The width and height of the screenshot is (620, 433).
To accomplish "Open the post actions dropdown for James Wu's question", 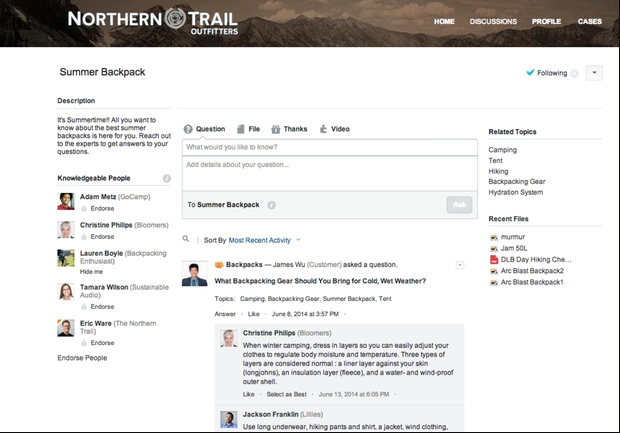I will [459, 265].
